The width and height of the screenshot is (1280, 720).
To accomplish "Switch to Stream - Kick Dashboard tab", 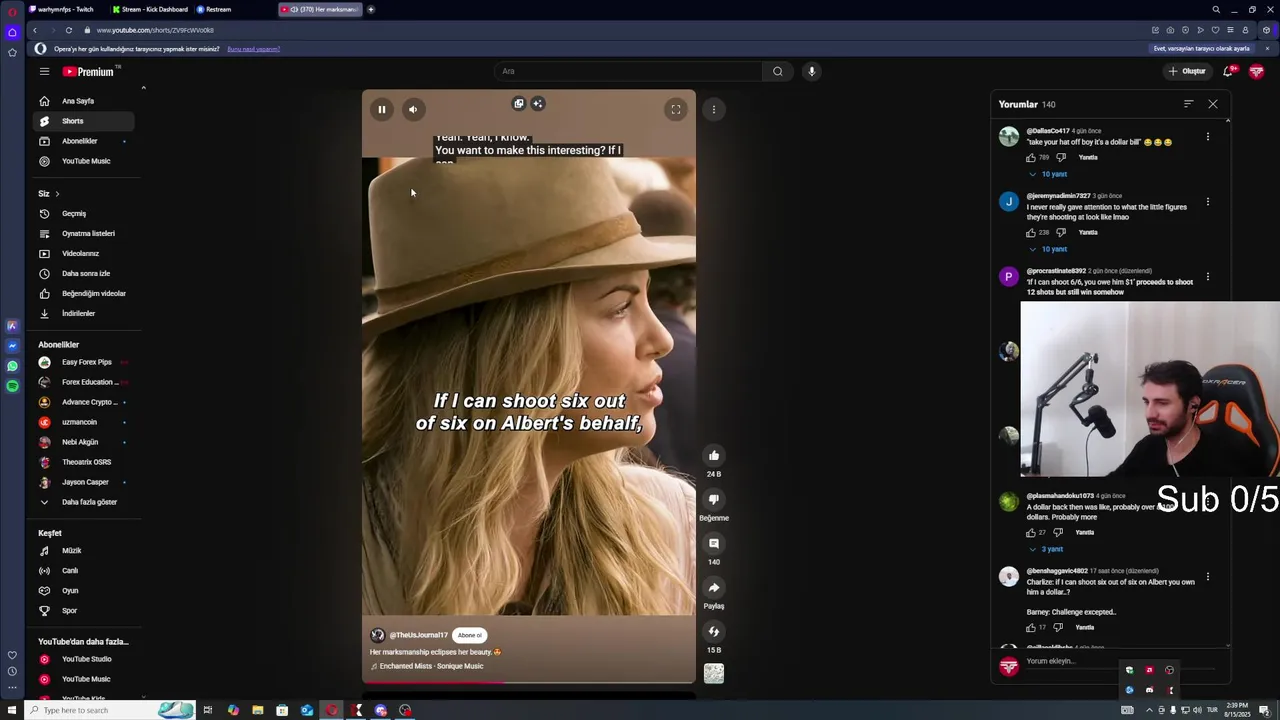I will click(150, 9).
